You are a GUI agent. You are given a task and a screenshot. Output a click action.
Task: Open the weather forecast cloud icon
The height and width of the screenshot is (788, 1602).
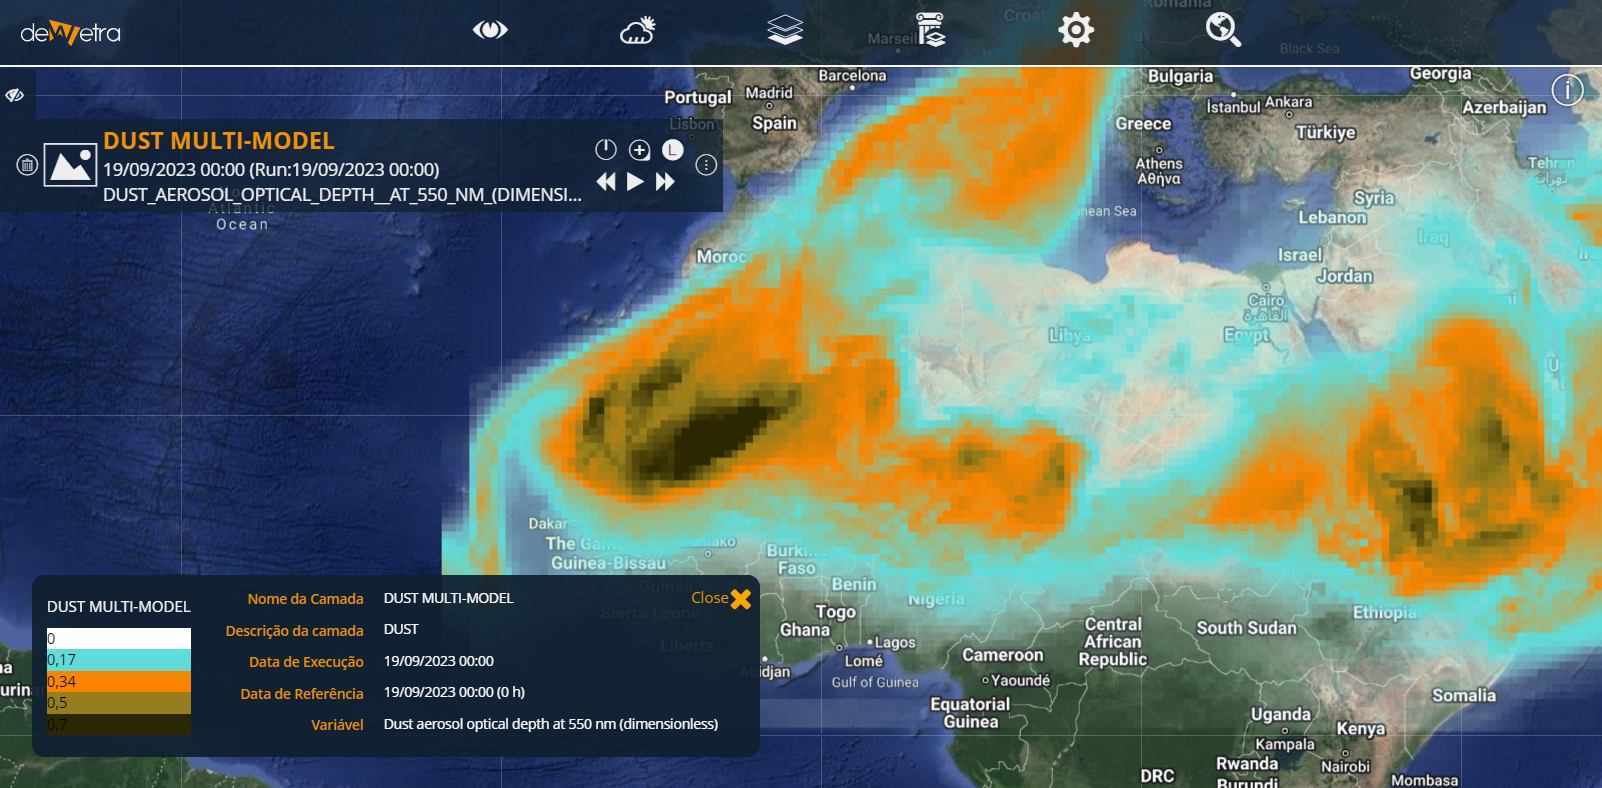coord(638,31)
